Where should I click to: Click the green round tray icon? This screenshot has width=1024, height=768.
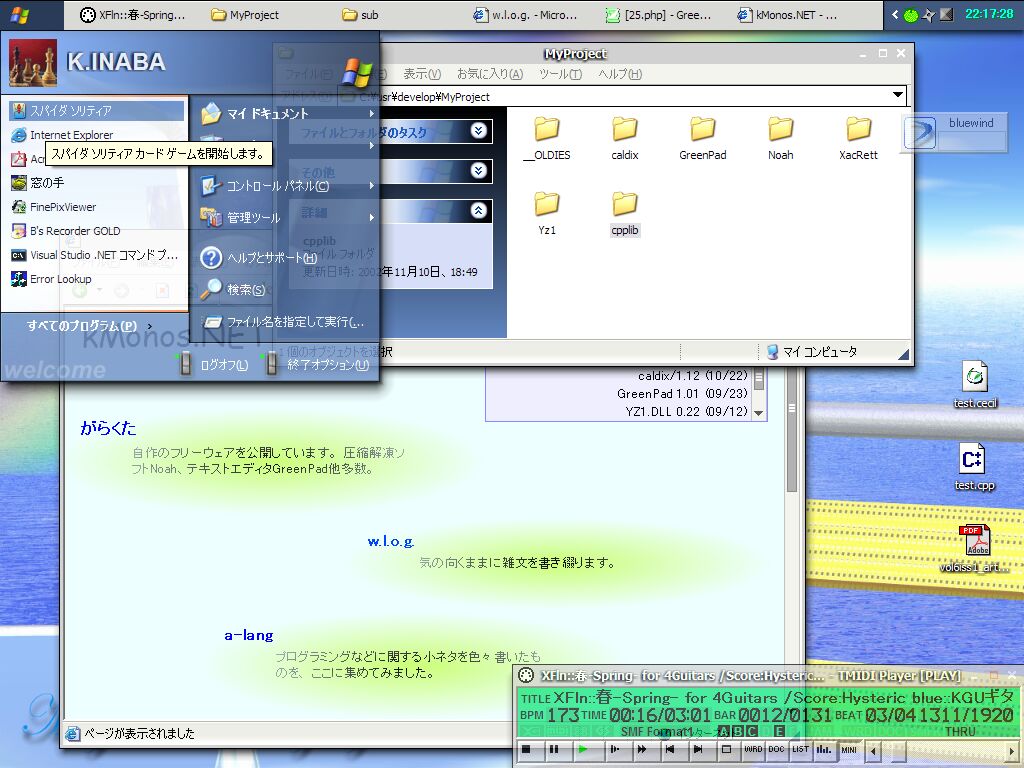pyautogui.click(x=910, y=14)
